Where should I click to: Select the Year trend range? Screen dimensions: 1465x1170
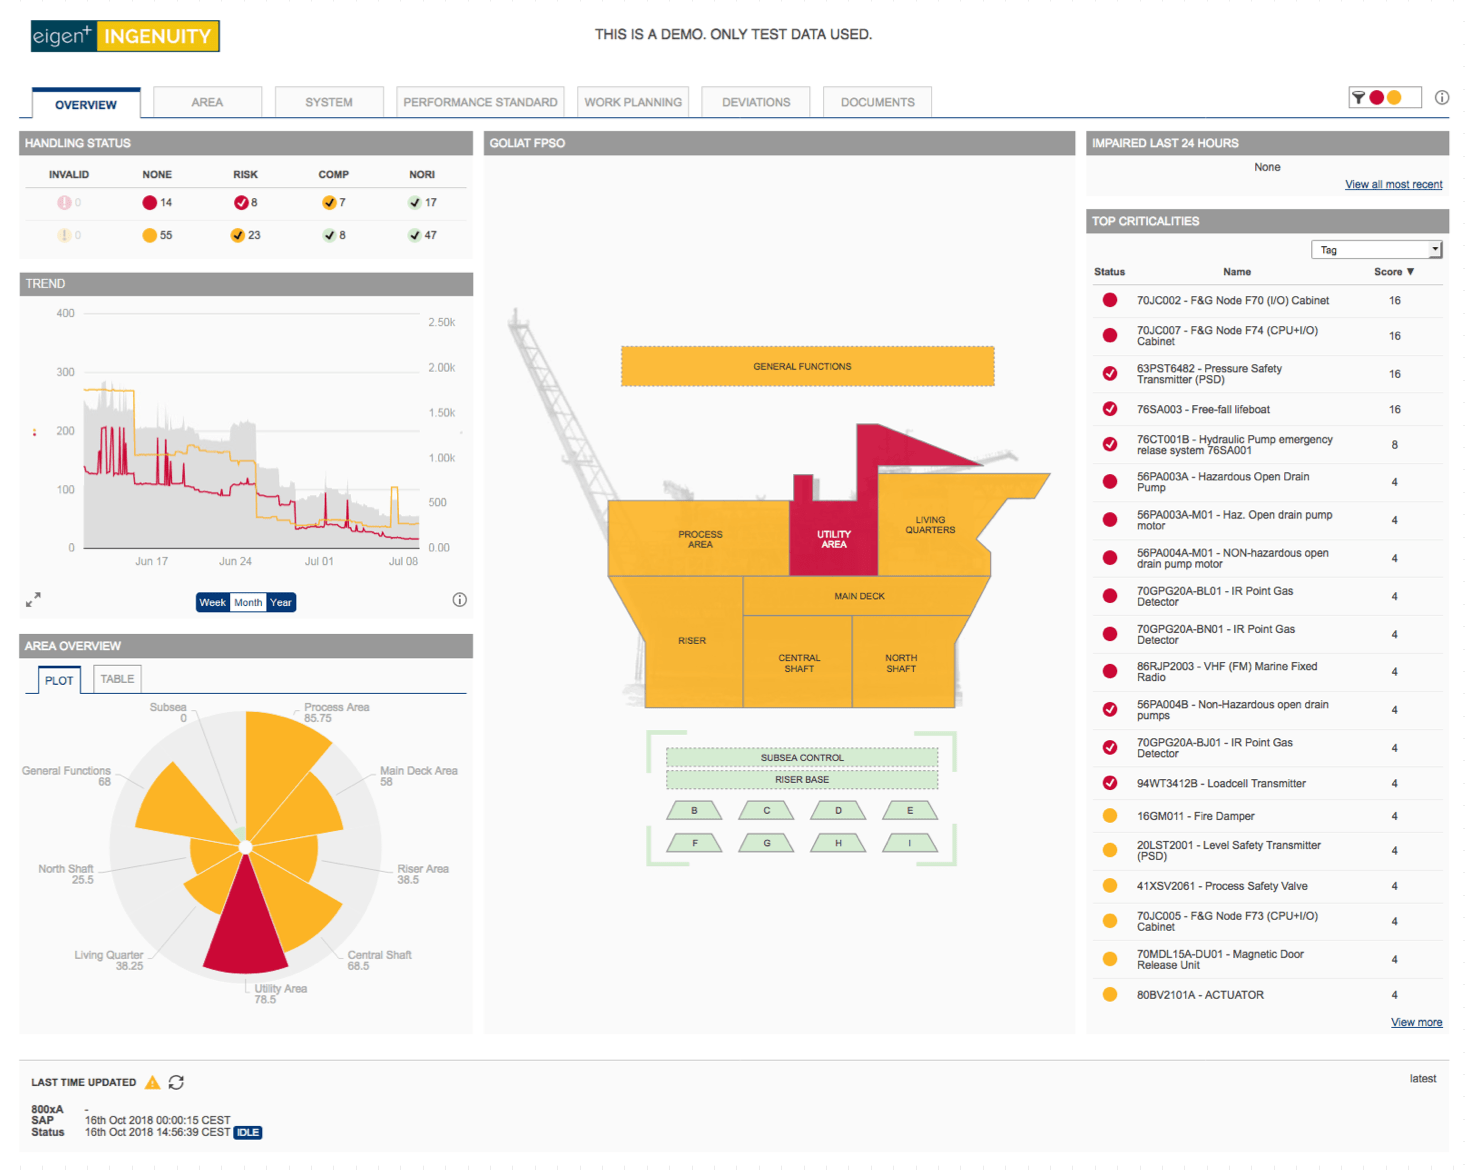(x=281, y=602)
